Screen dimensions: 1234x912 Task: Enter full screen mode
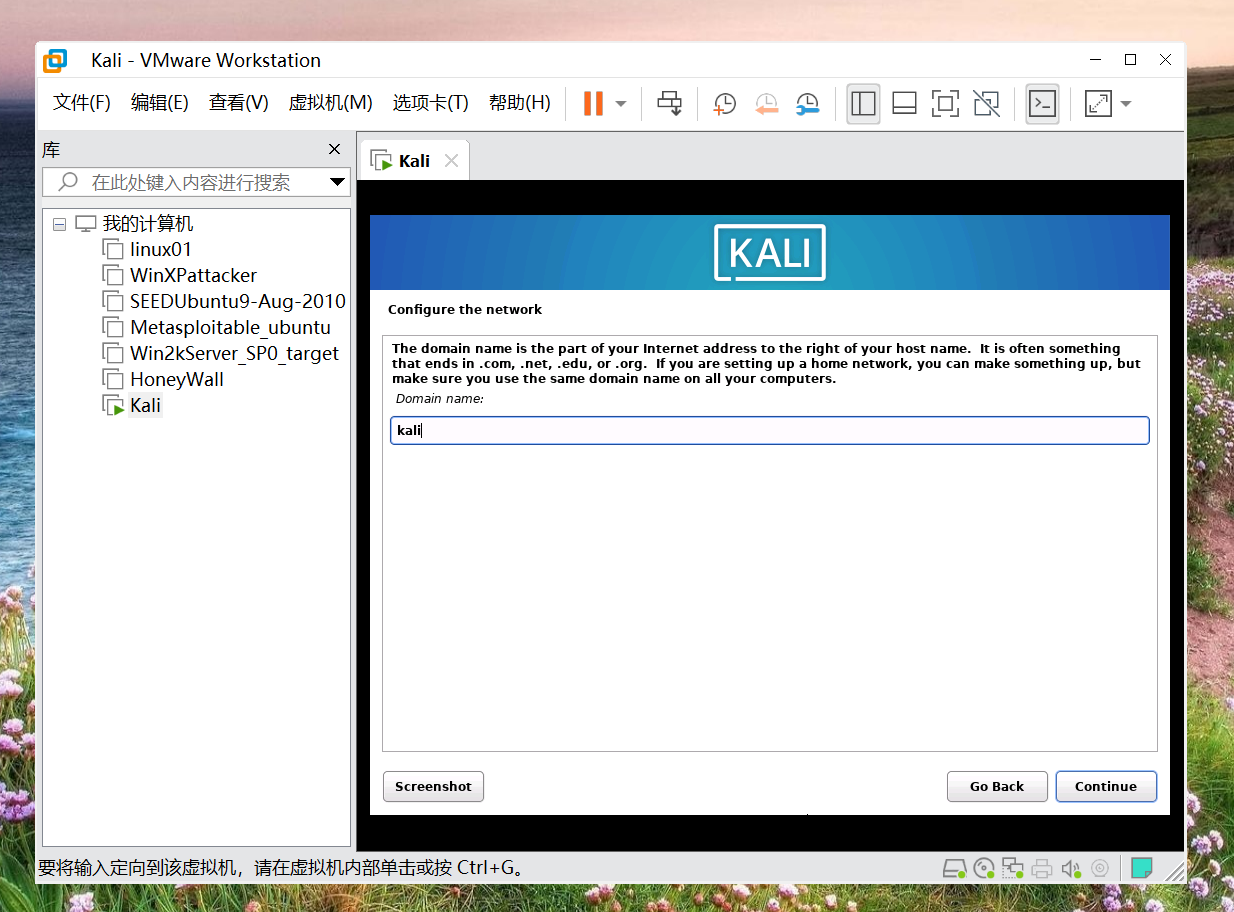pyautogui.click(x=945, y=103)
